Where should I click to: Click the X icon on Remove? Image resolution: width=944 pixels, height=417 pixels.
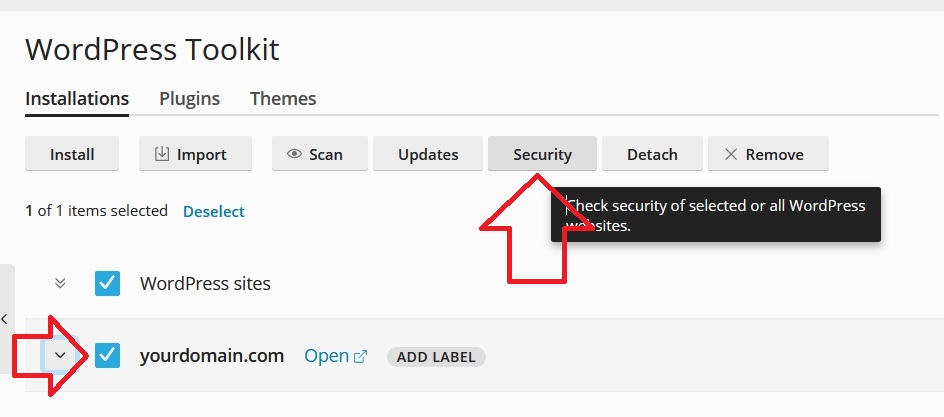pos(731,154)
